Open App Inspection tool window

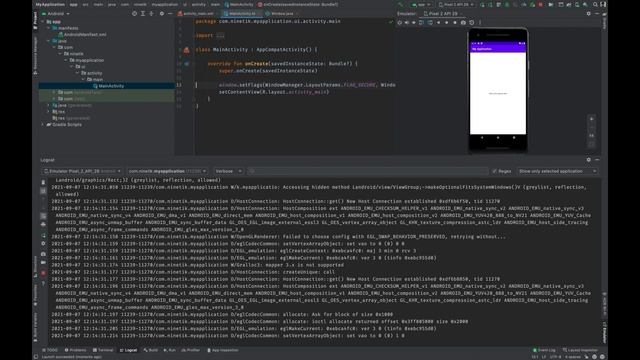point(223,350)
